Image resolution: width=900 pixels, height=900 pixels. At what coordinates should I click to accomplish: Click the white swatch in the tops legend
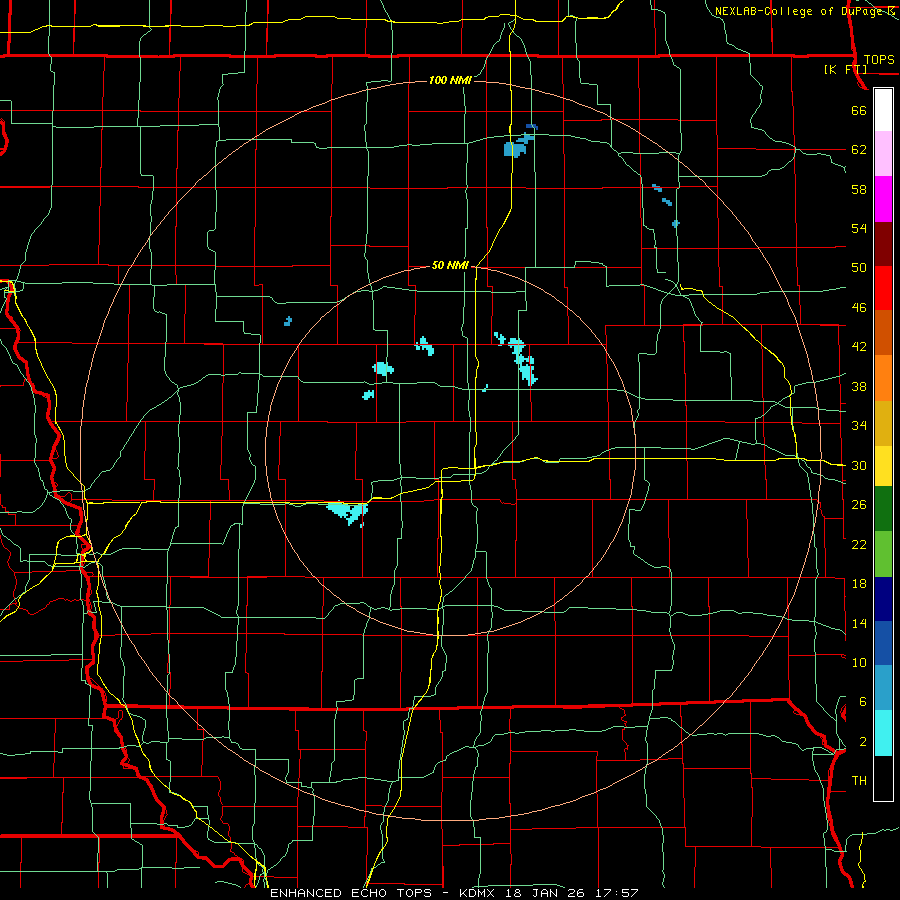(x=883, y=110)
